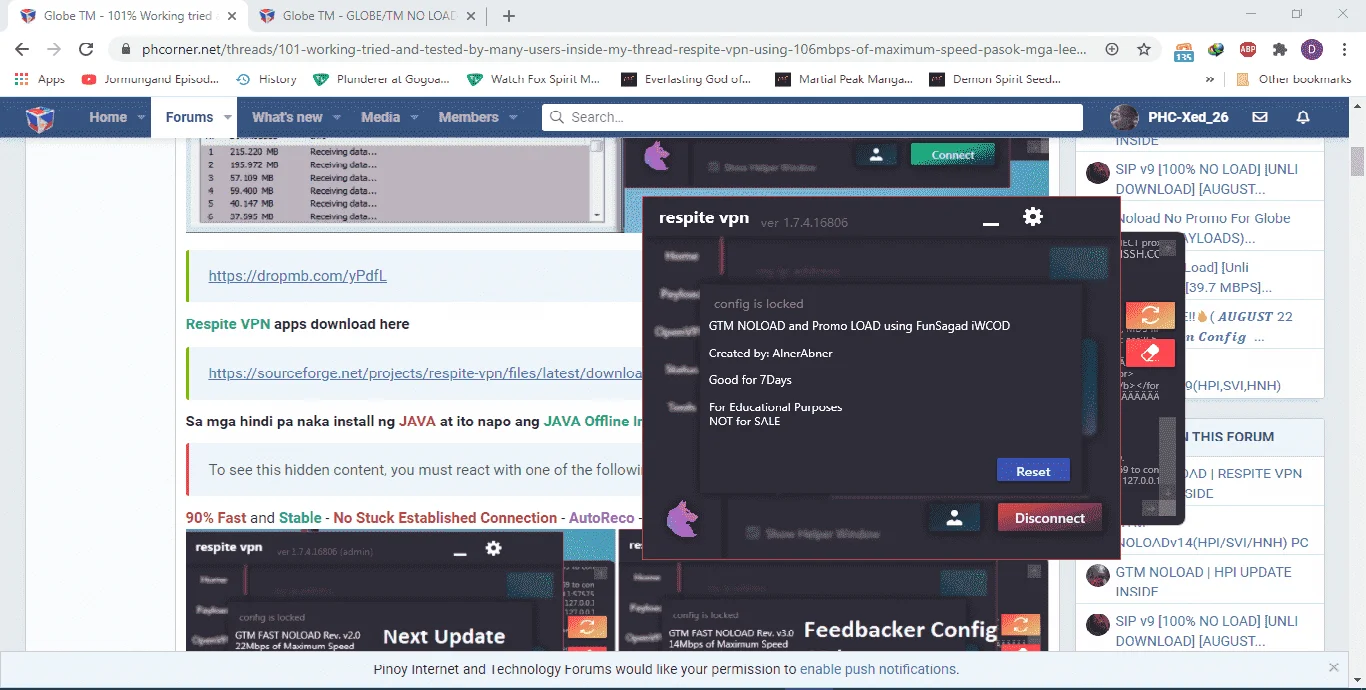
Task: Open the account user icon button beside Disconnect
Action: (954, 518)
